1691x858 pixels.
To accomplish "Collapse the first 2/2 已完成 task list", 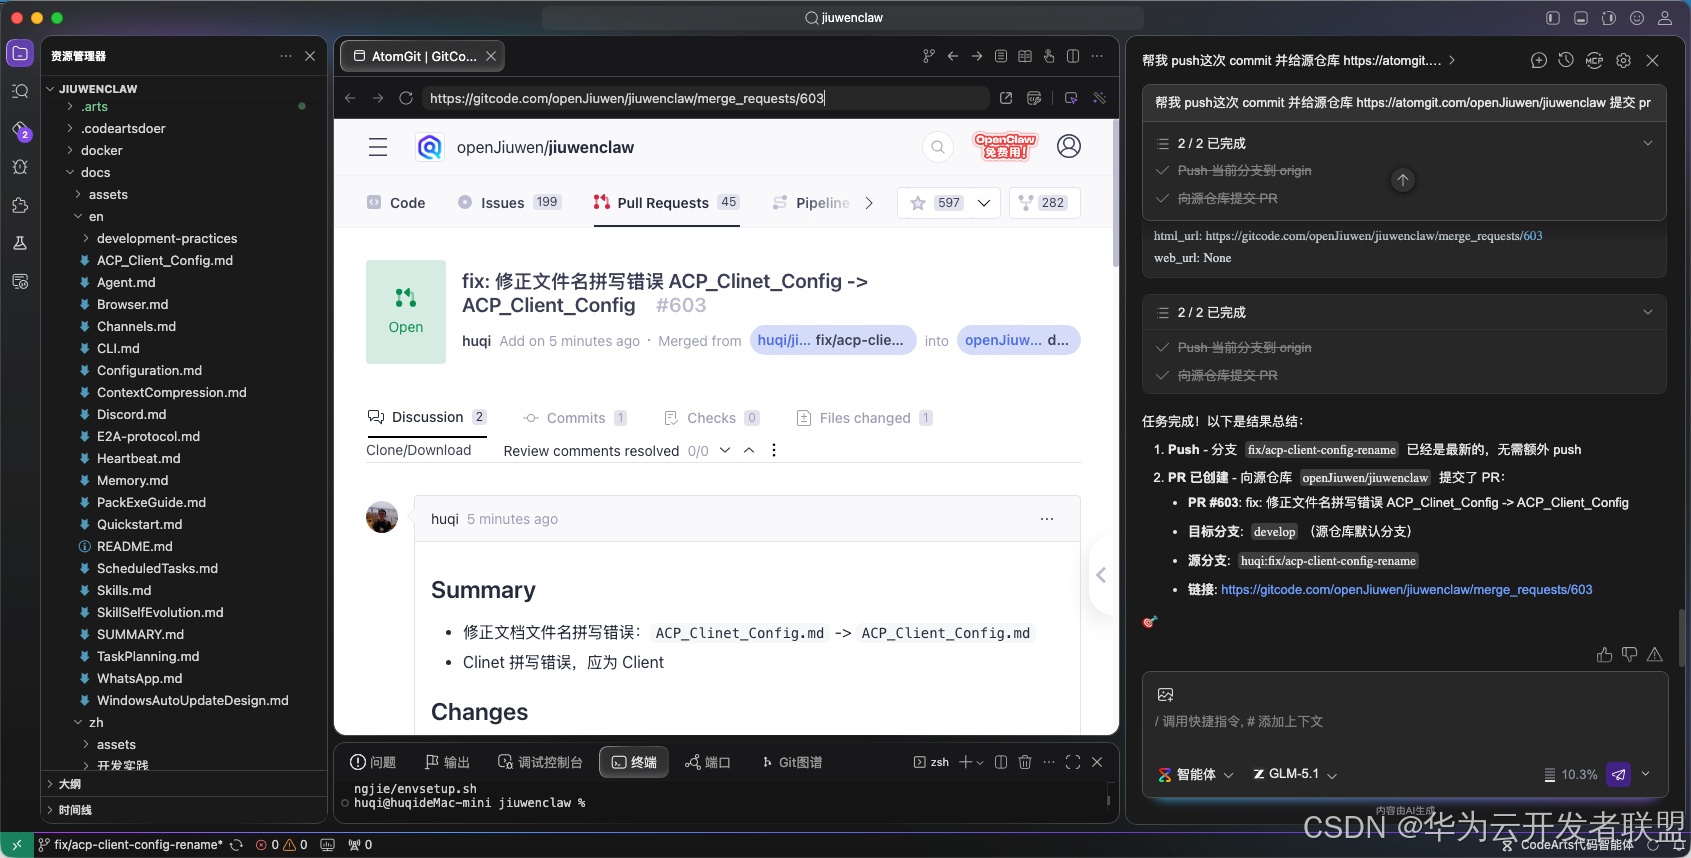I will (x=1648, y=143).
